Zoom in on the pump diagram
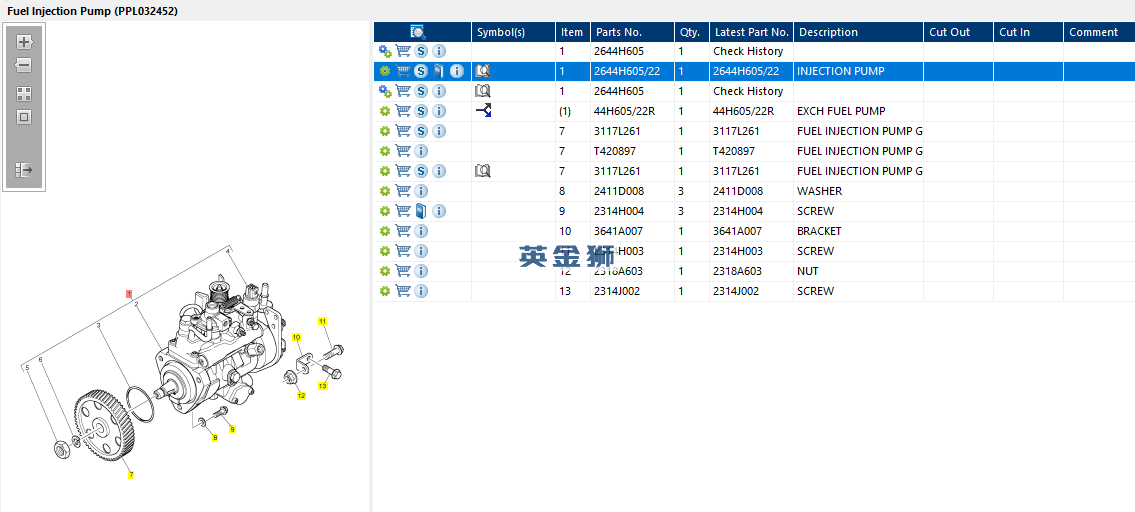 pyautogui.click(x=24, y=42)
